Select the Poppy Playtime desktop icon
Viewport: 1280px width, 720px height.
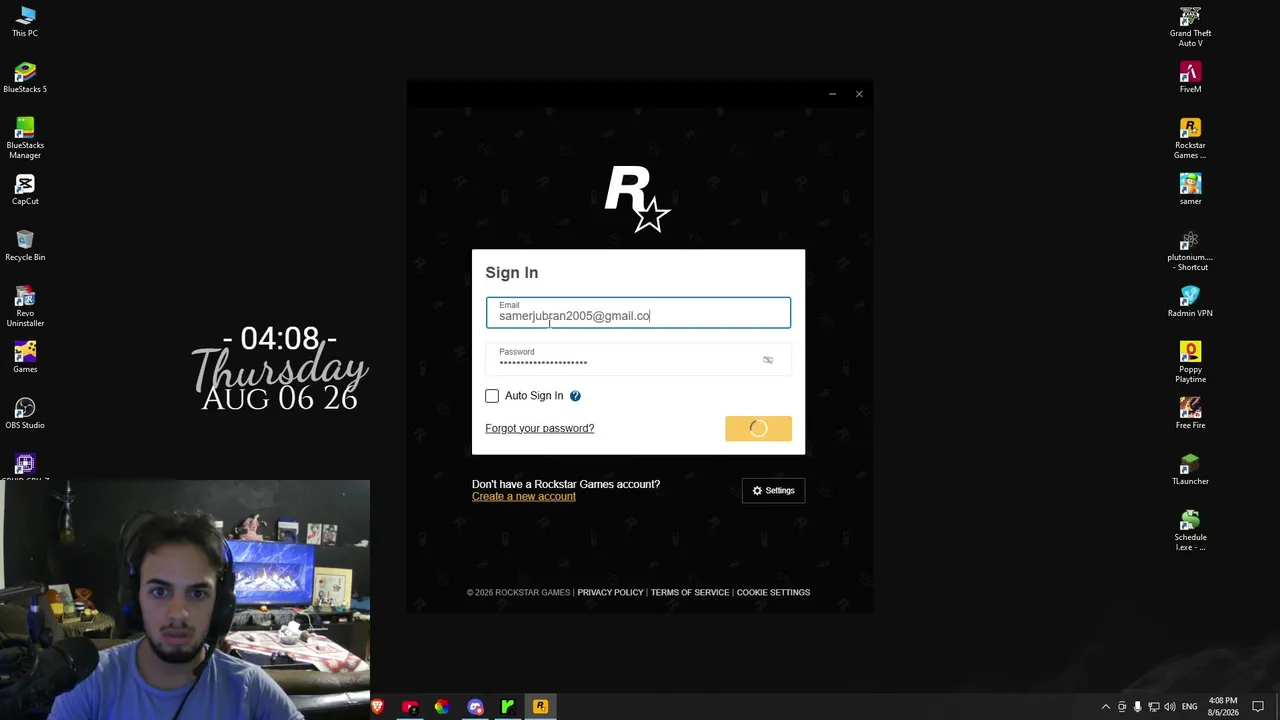pos(1190,363)
